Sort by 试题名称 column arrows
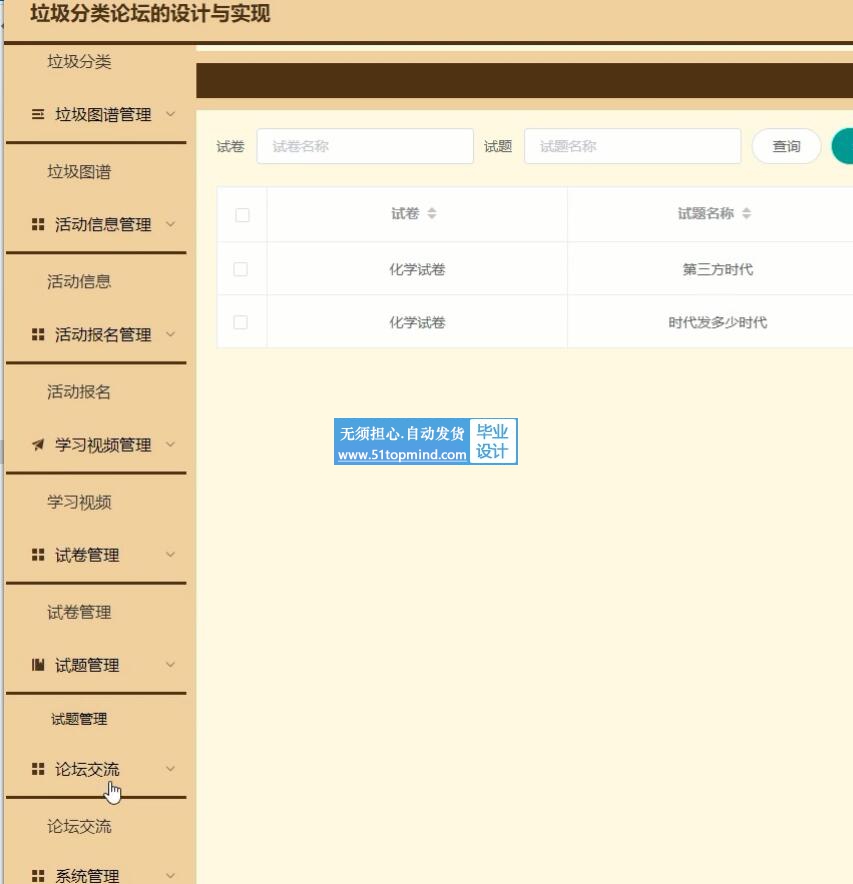The image size is (853, 884). point(746,213)
